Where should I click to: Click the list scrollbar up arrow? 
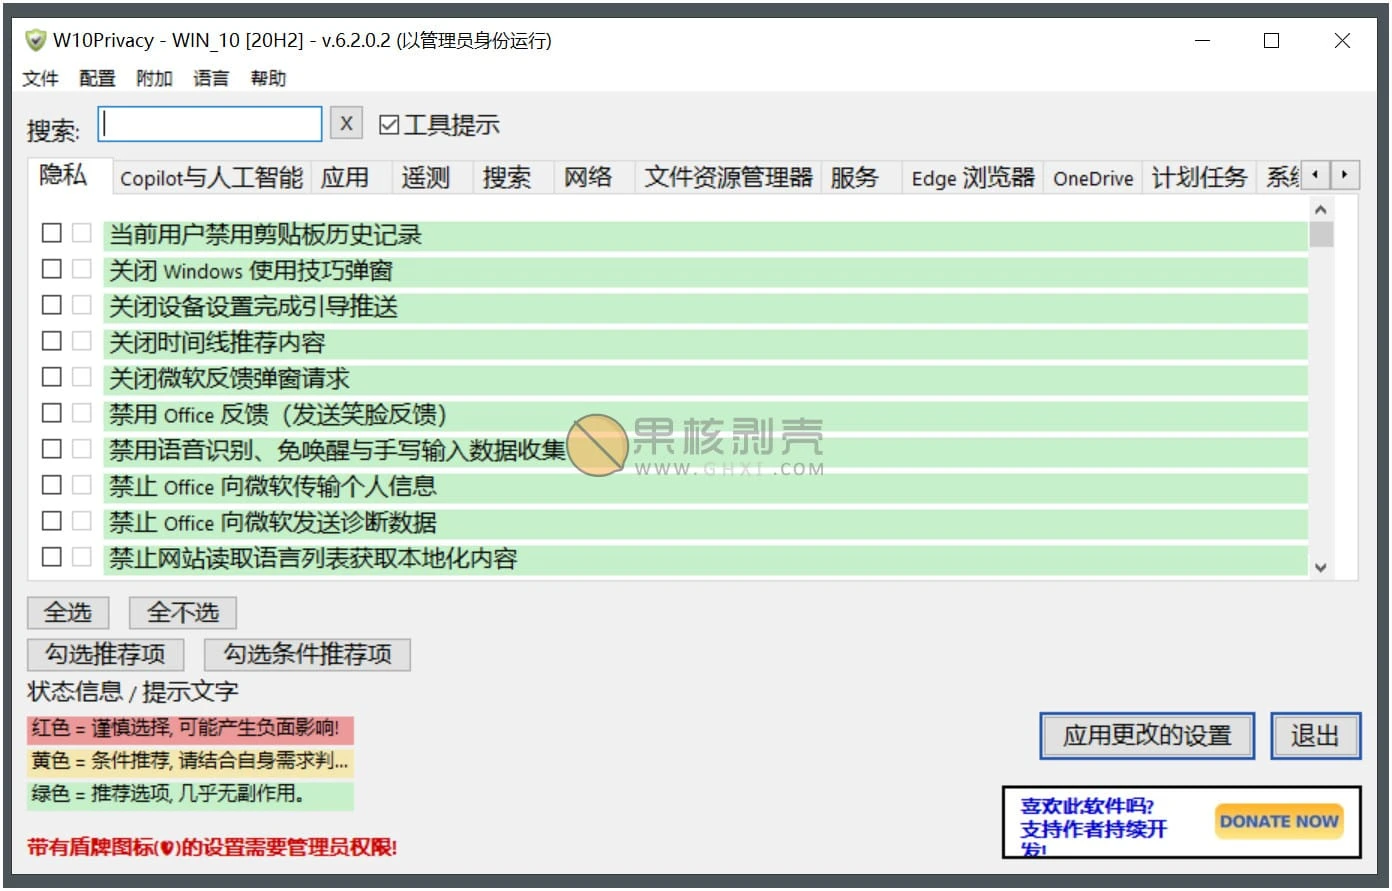pos(1320,209)
